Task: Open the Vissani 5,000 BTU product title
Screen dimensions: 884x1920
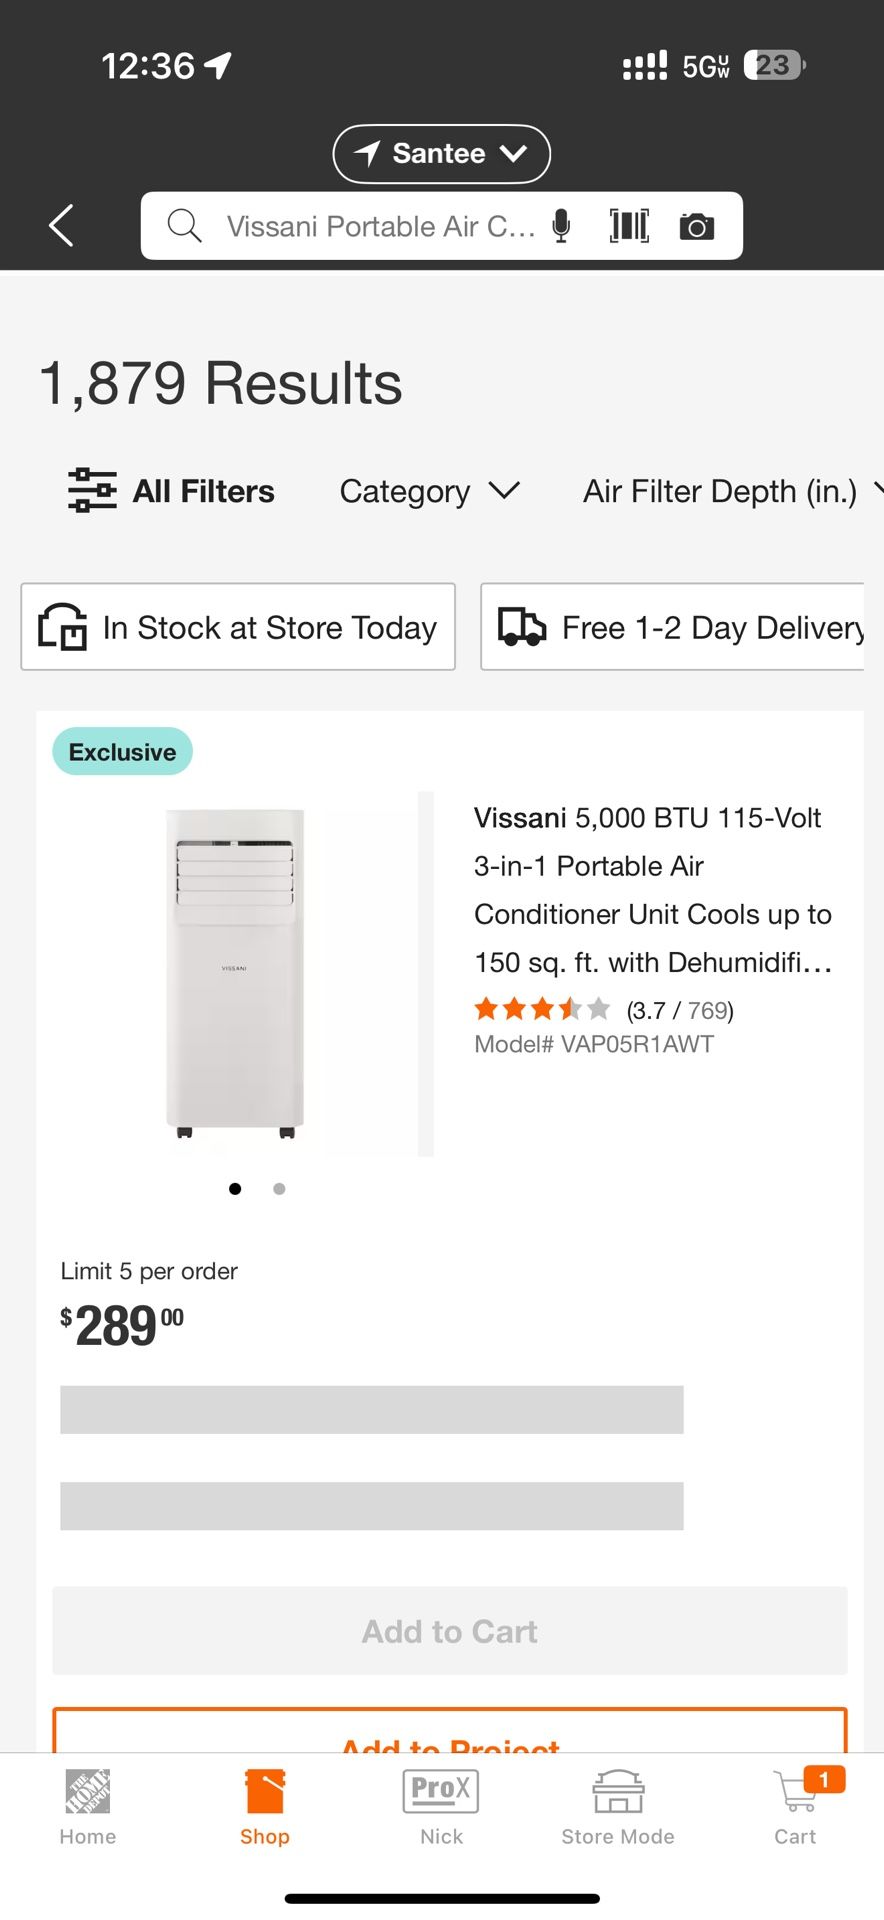Action: click(652, 890)
